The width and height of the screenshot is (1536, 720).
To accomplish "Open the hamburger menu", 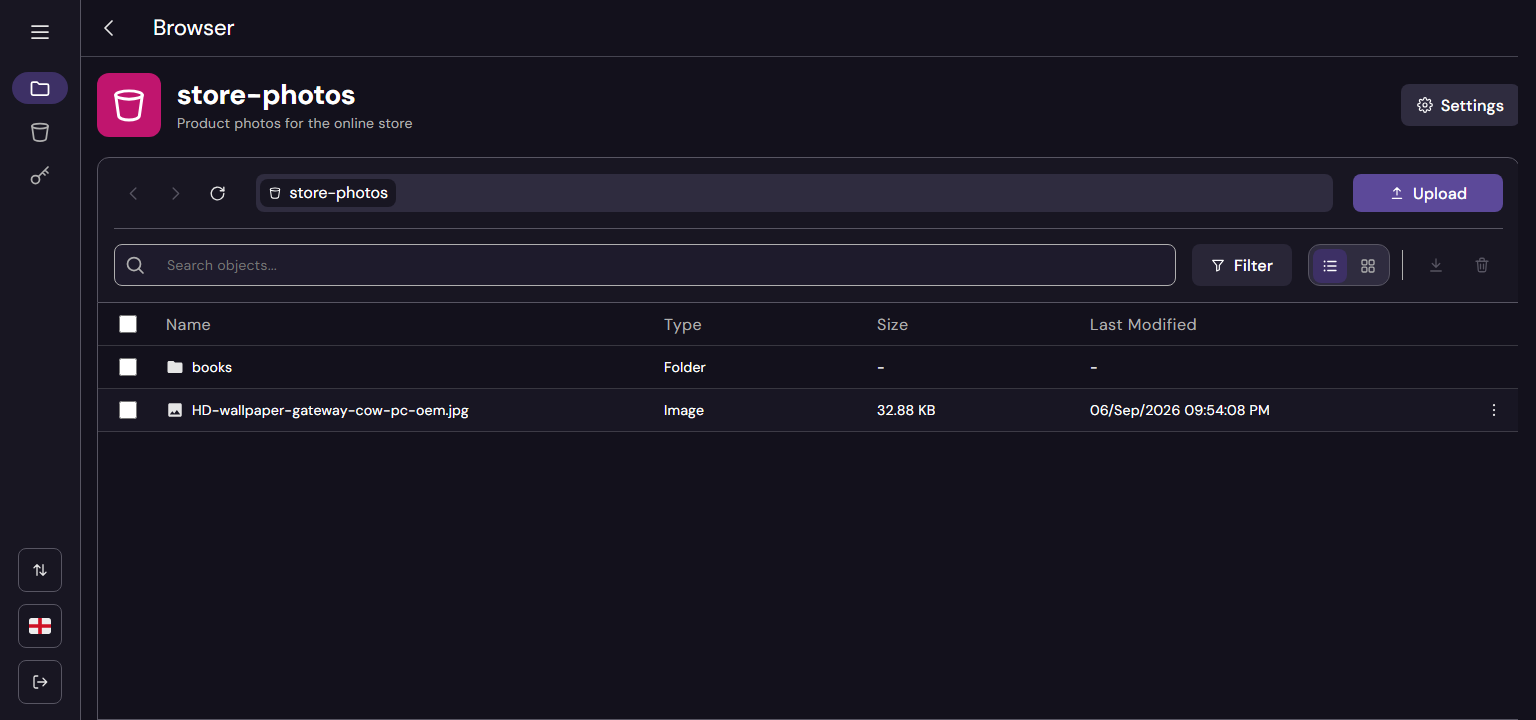I will (x=40, y=33).
